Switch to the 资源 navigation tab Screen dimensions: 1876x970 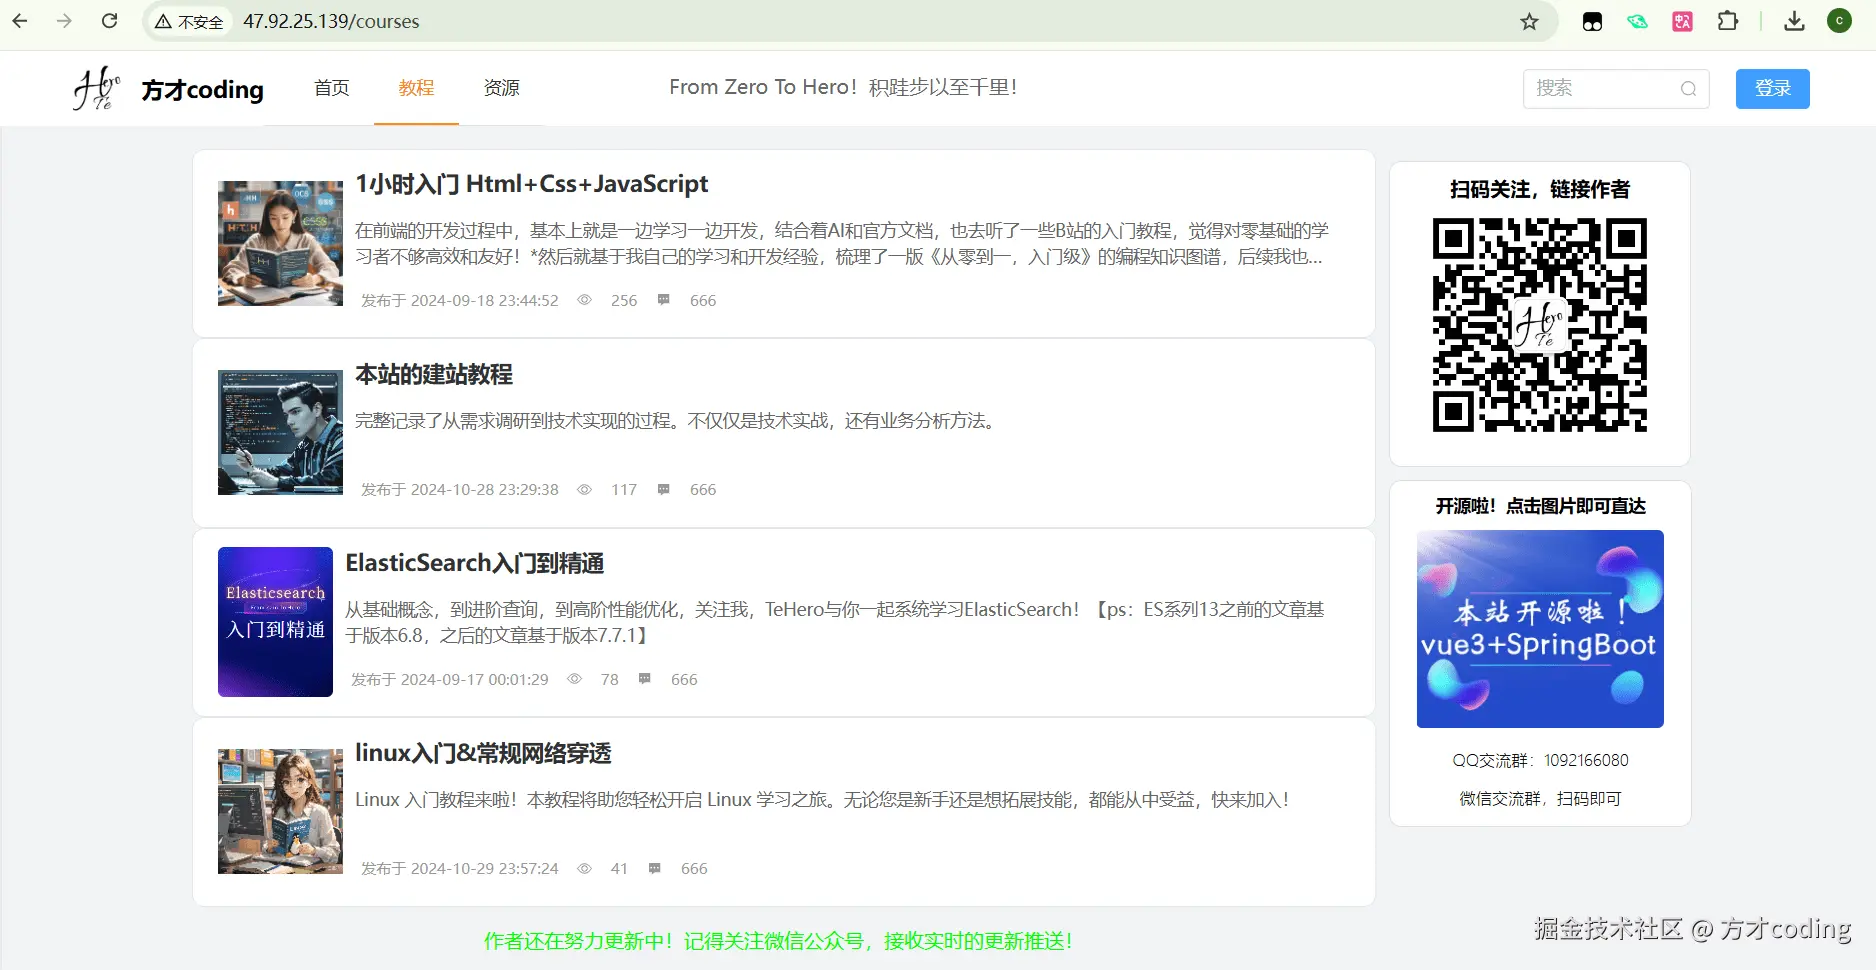[x=502, y=88]
